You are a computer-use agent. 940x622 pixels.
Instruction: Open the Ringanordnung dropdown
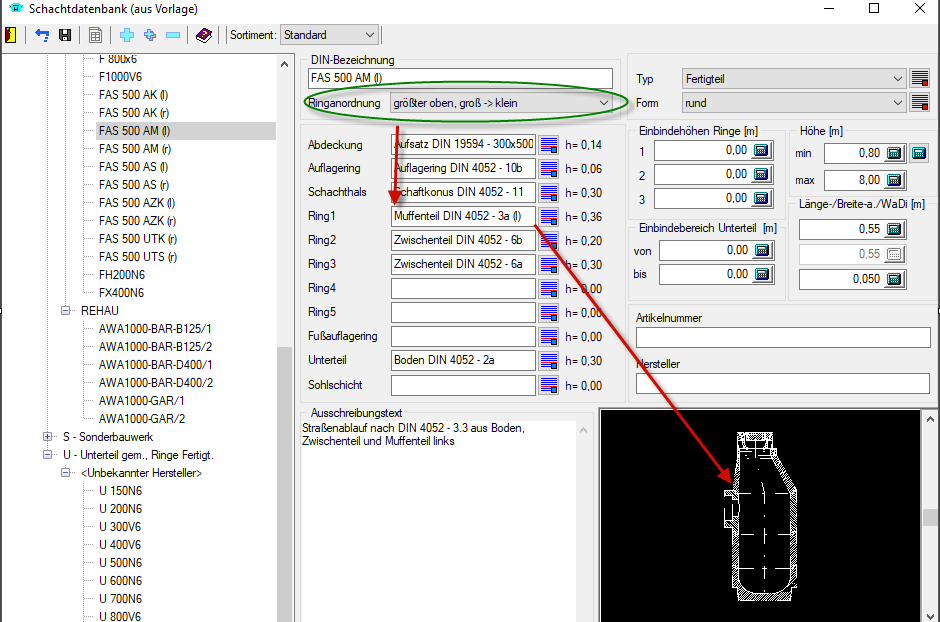[500, 103]
